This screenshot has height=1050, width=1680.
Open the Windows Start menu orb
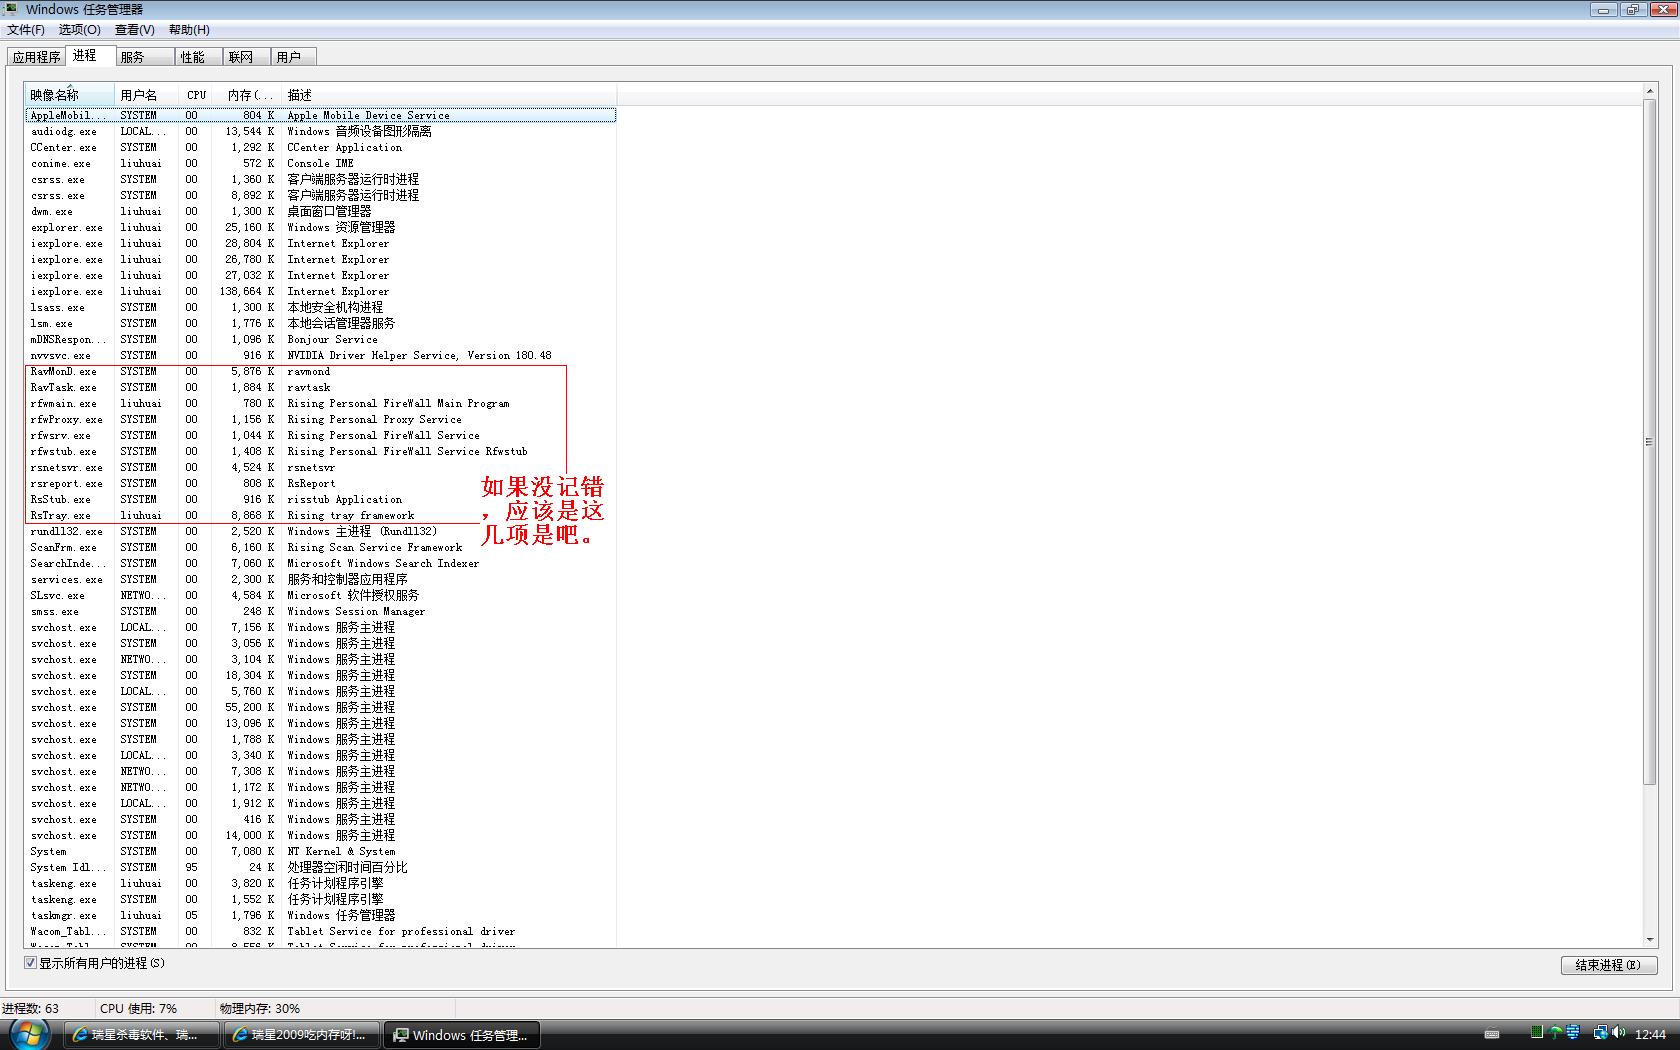27,1033
